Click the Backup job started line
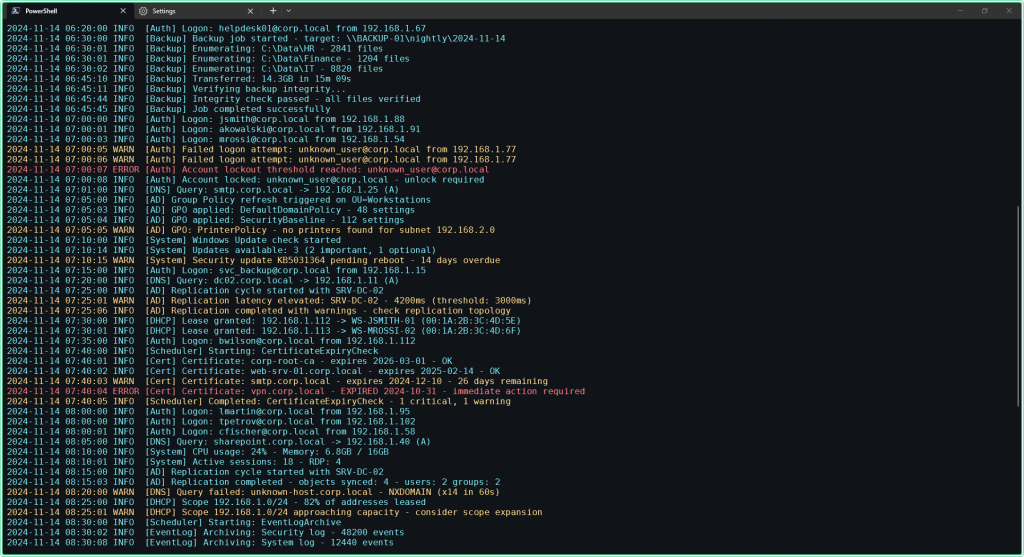 tap(256, 39)
